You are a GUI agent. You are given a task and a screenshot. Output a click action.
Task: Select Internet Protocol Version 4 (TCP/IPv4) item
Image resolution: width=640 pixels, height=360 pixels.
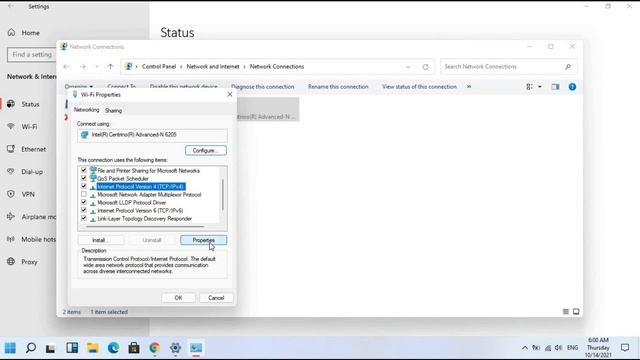[x=141, y=187]
